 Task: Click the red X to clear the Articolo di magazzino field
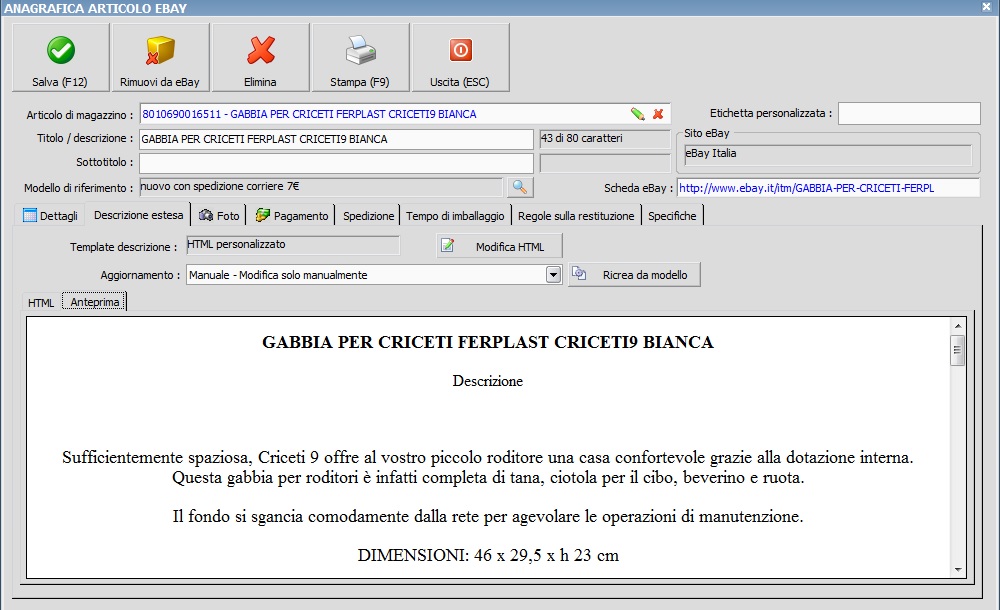tap(658, 114)
